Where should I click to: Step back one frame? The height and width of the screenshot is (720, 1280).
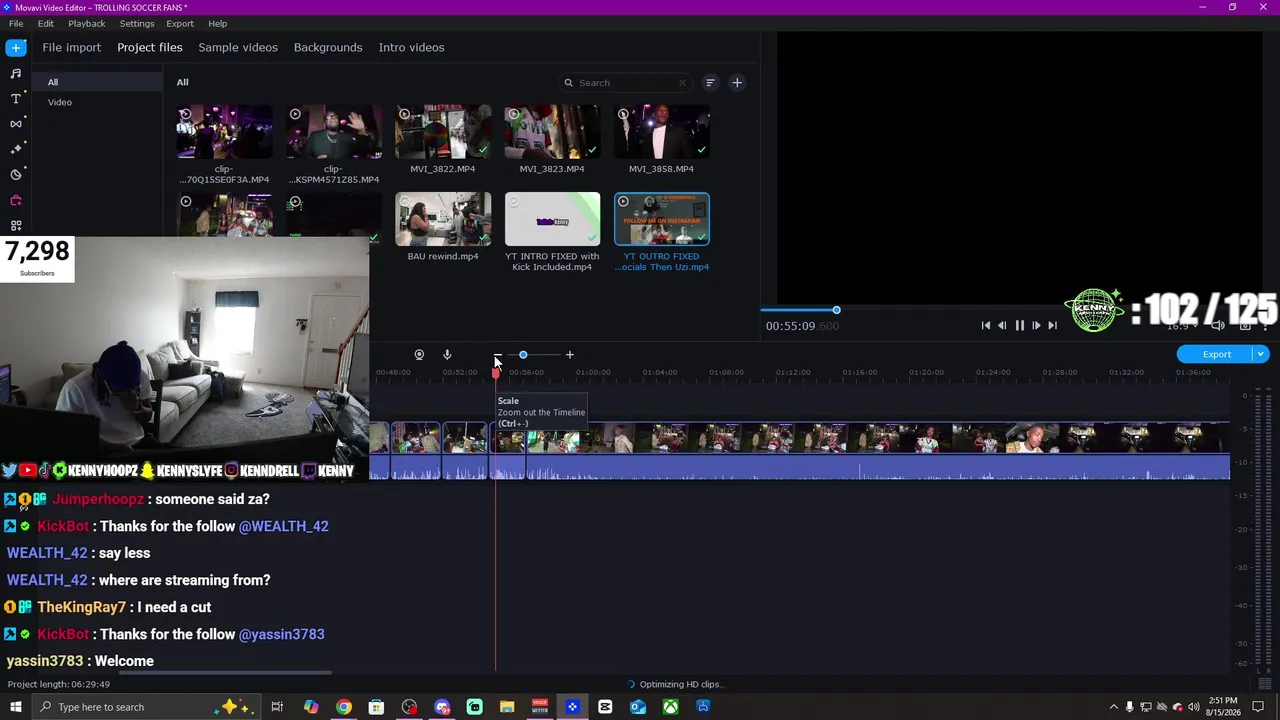1002,325
